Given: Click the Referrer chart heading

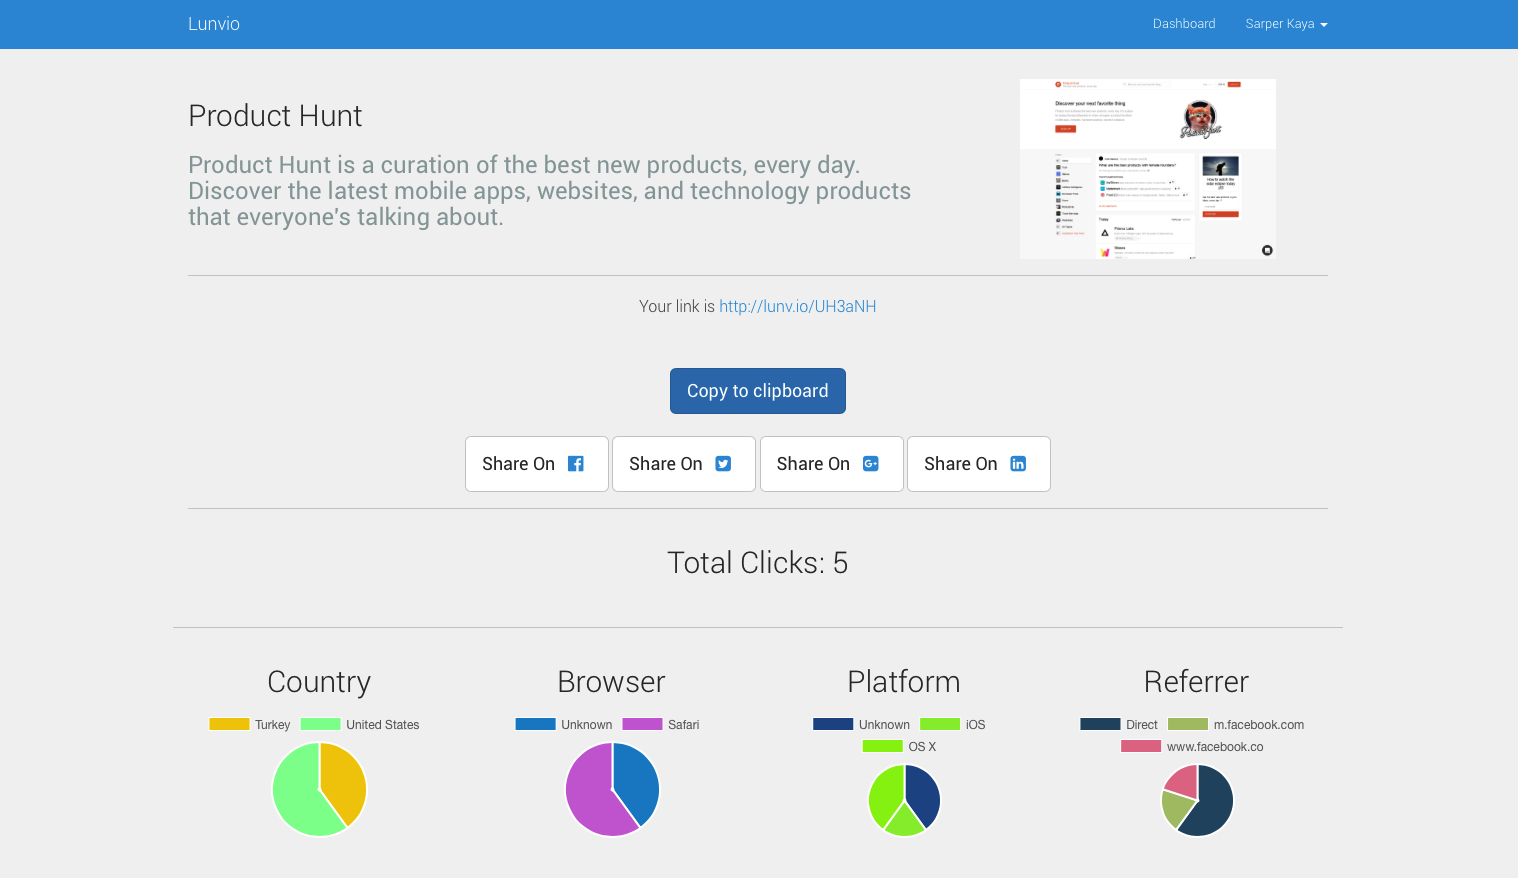Looking at the screenshot, I should click(1196, 682).
